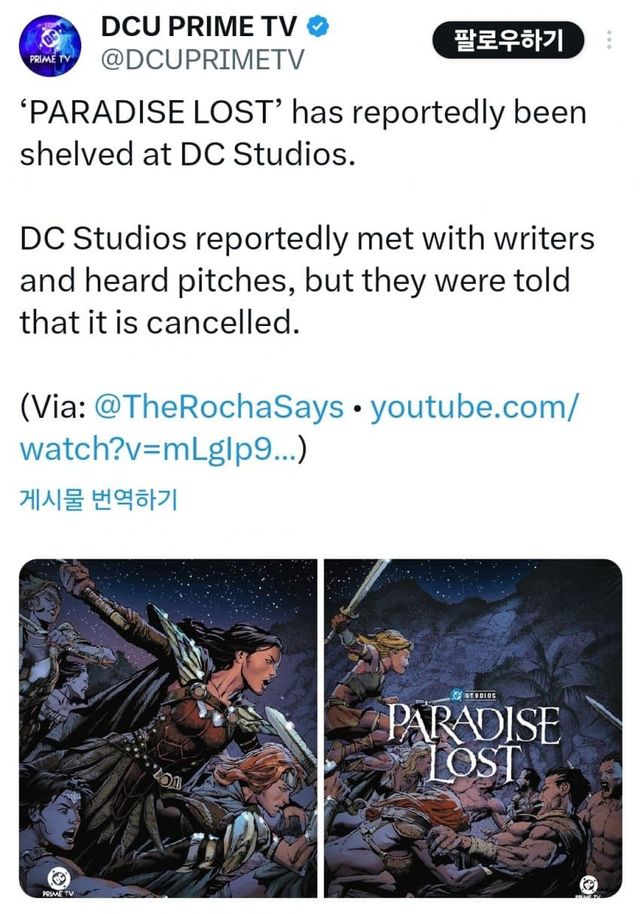Click the 'met with writers' paragraph
This screenshot has width=640, height=914.
pyautogui.click(x=307, y=280)
